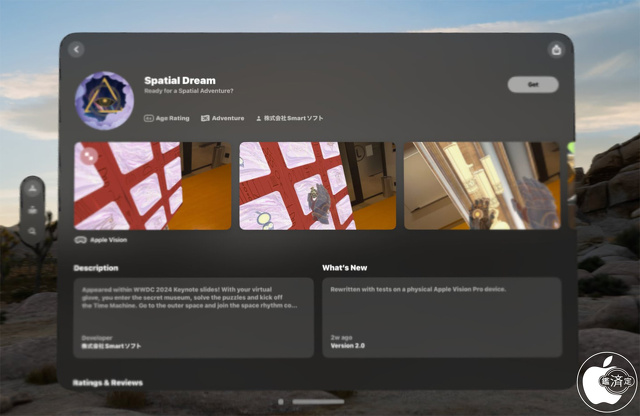Open the share sheet icon
The height and width of the screenshot is (416, 640).
[x=556, y=50]
